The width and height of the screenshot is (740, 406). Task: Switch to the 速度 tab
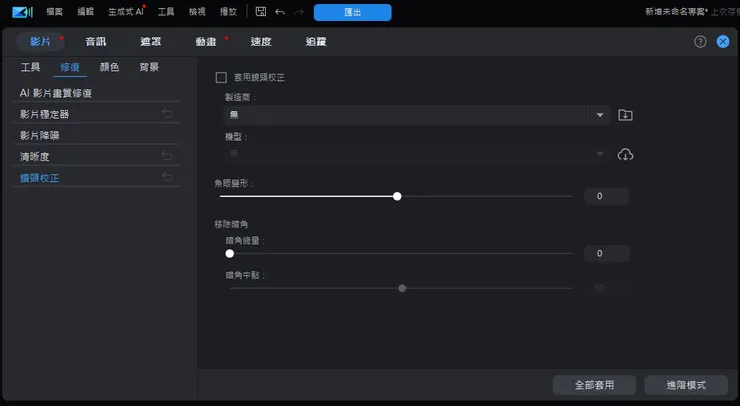pyautogui.click(x=261, y=42)
